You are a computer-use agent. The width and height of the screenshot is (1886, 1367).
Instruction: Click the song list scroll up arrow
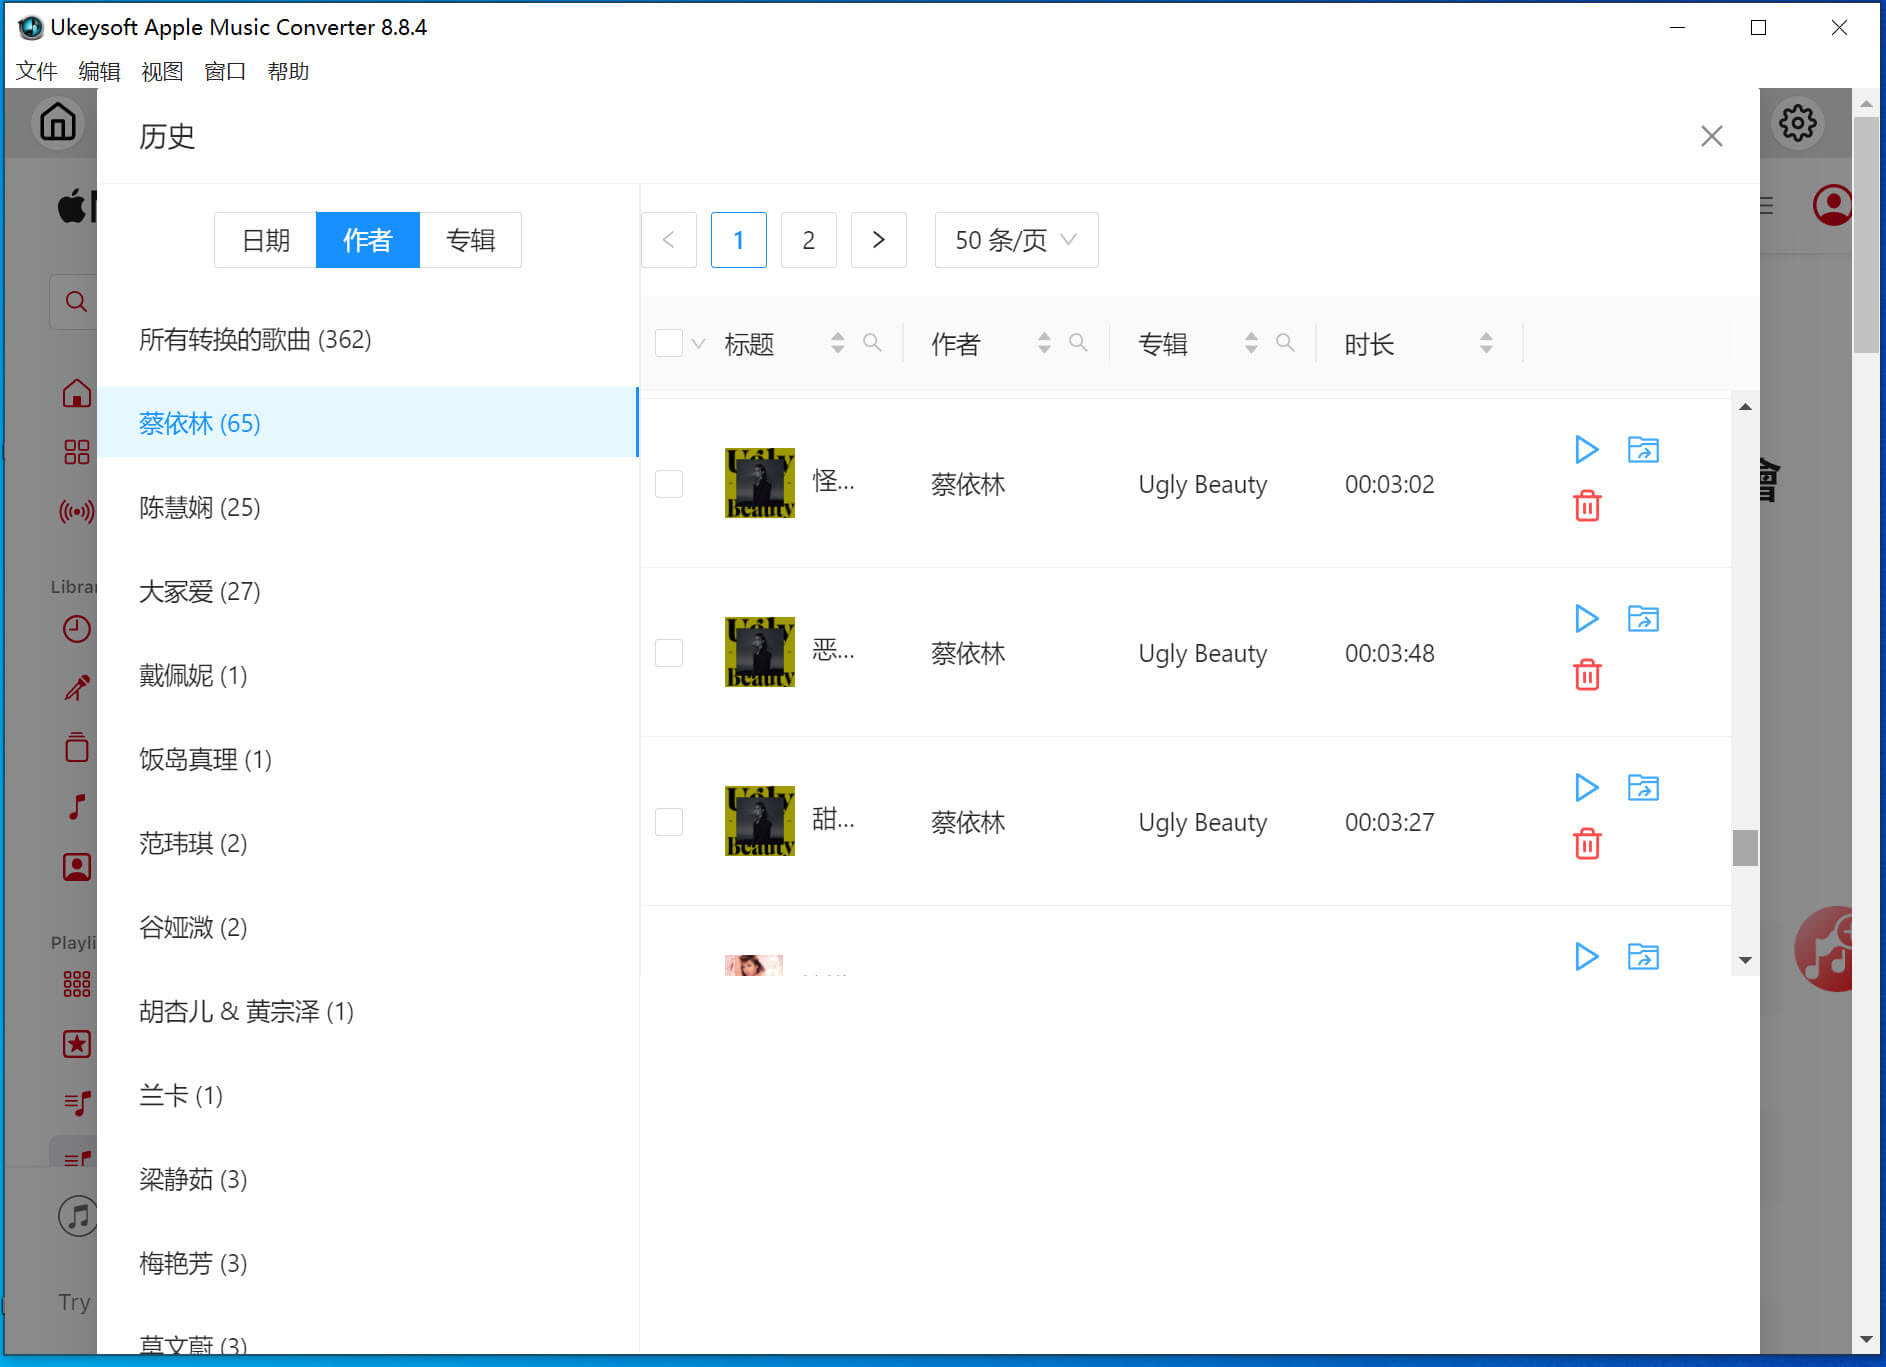tap(1745, 407)
